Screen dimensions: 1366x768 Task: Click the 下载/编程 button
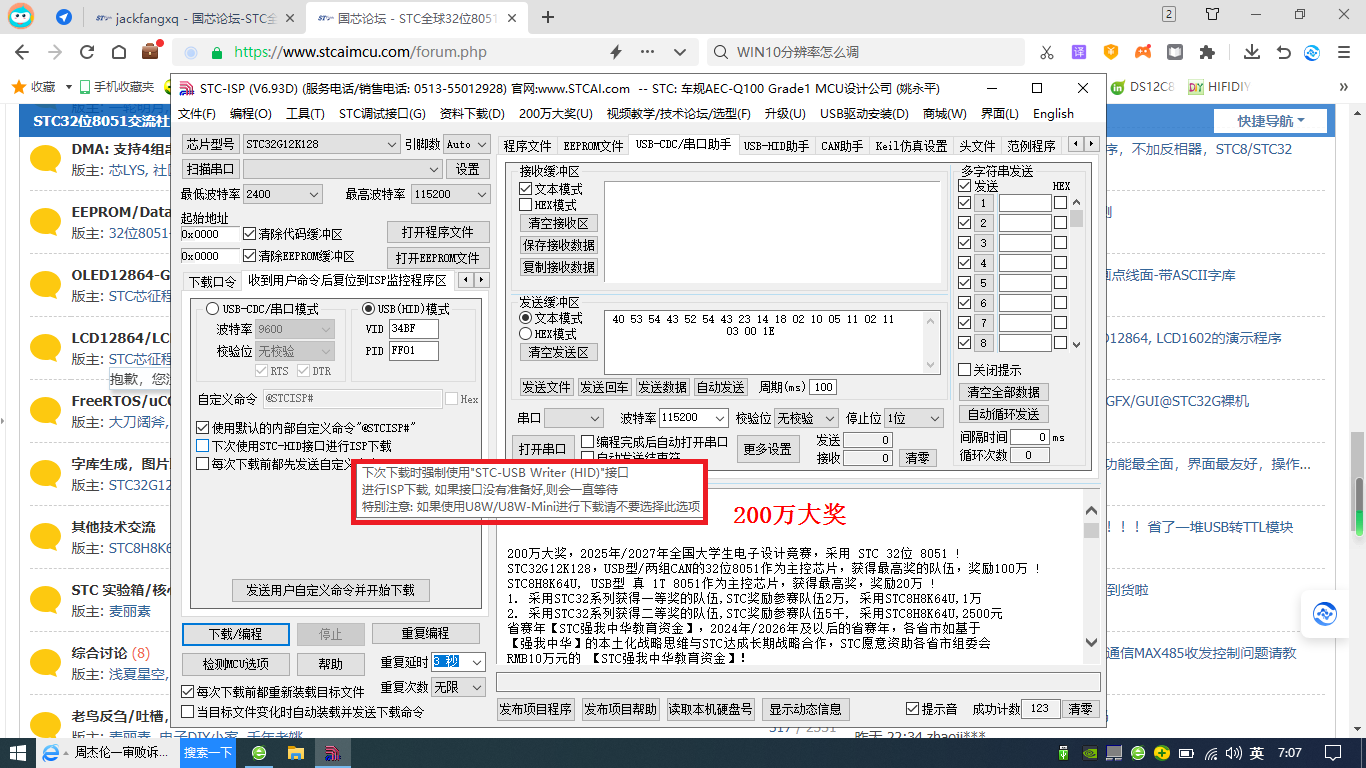(x=235, y=634)
